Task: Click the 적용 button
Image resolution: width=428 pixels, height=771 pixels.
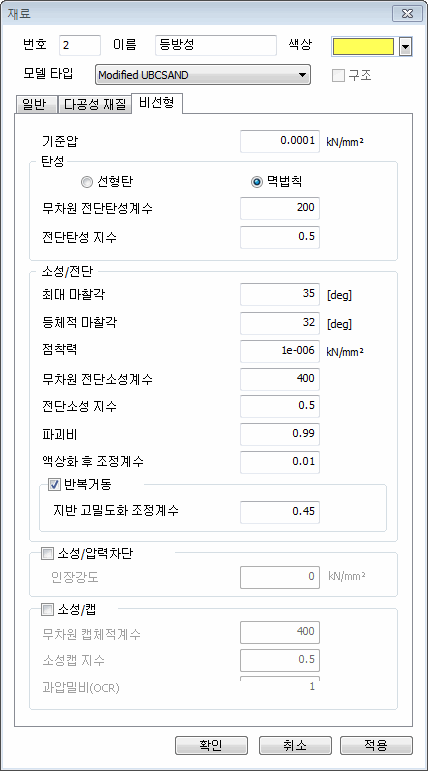Action: (x=376, y=745)
